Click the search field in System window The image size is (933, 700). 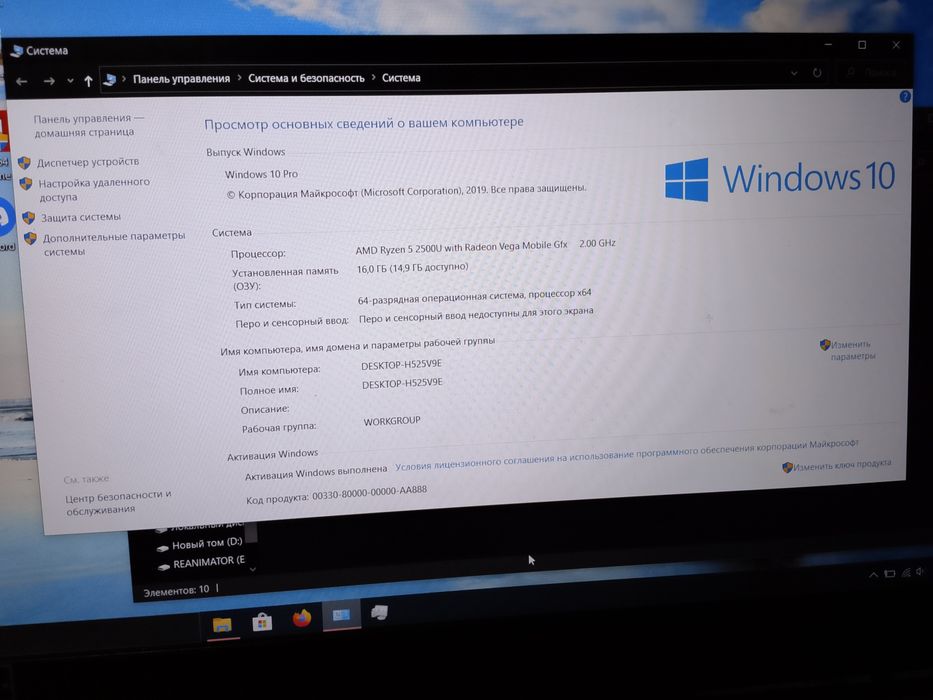click(873, 73)
